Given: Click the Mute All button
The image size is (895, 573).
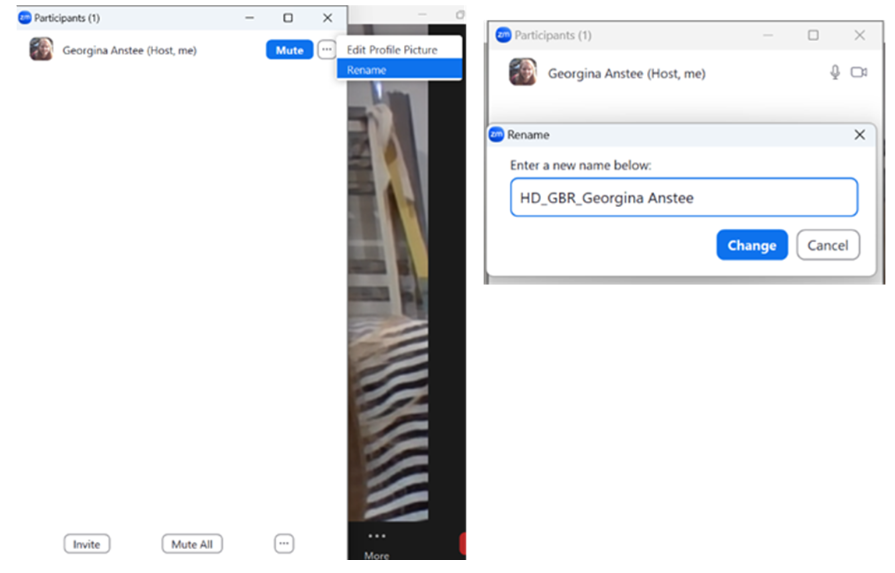Looking at the screenshot, I should pyautogui.click(x=192, y=544).
